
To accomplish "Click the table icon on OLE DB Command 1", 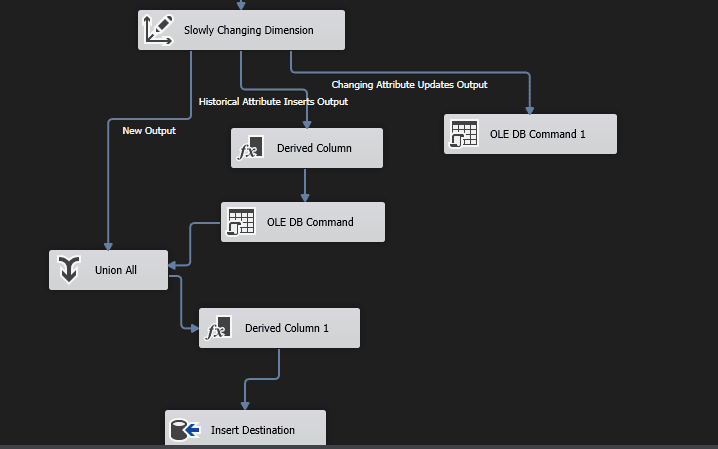I will pyautogui.click(x=464, y=134).
